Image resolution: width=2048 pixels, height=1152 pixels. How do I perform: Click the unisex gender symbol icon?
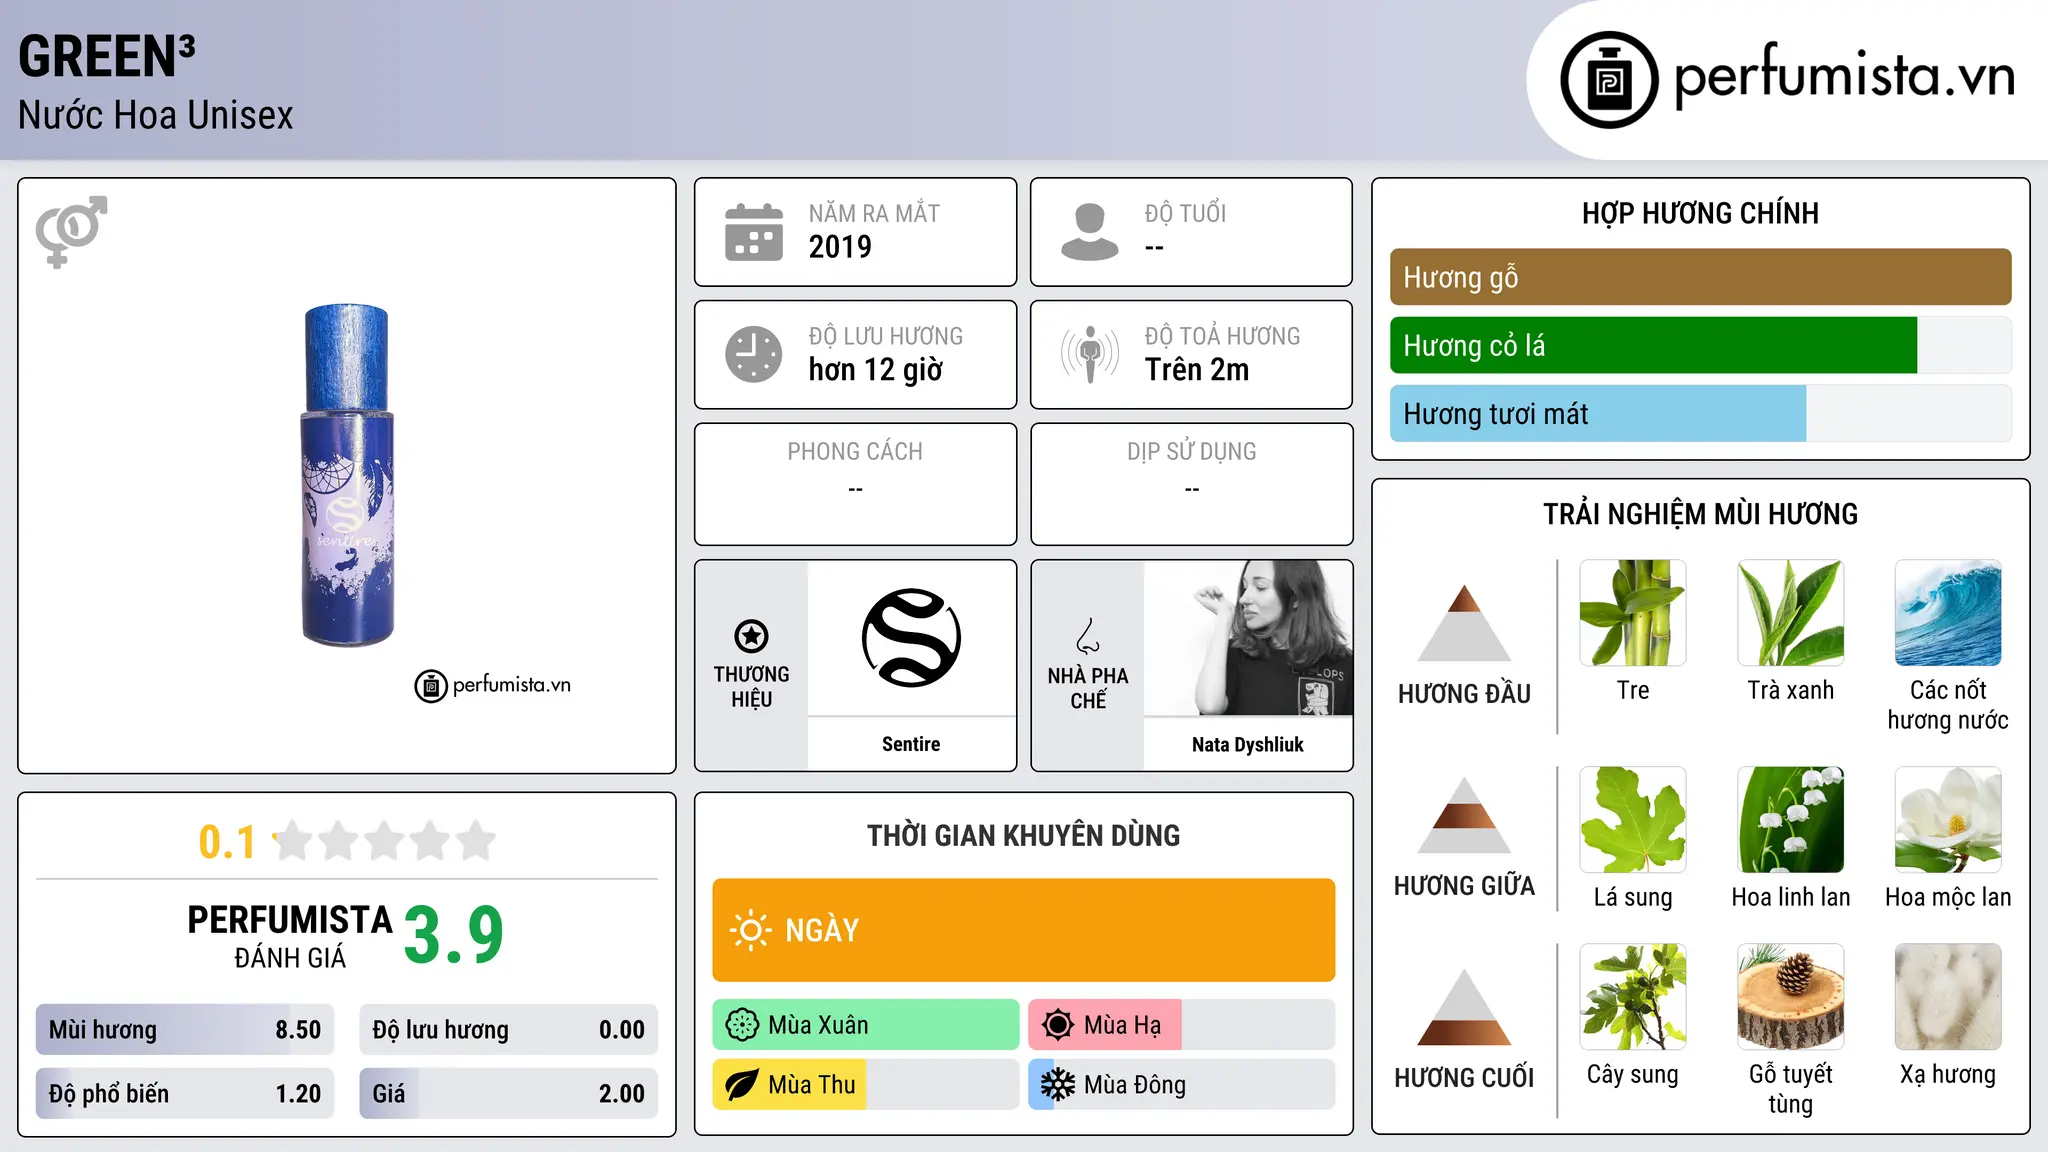(71, 231)
